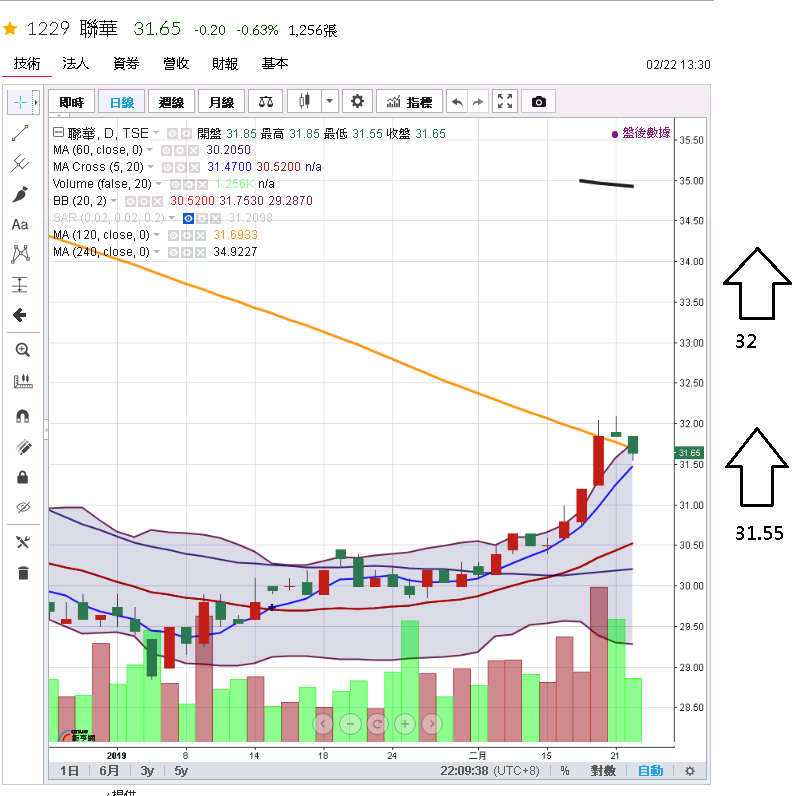810x796 pixels.
Task: Switch to the 基本 tab
Action: pos(274,64)
